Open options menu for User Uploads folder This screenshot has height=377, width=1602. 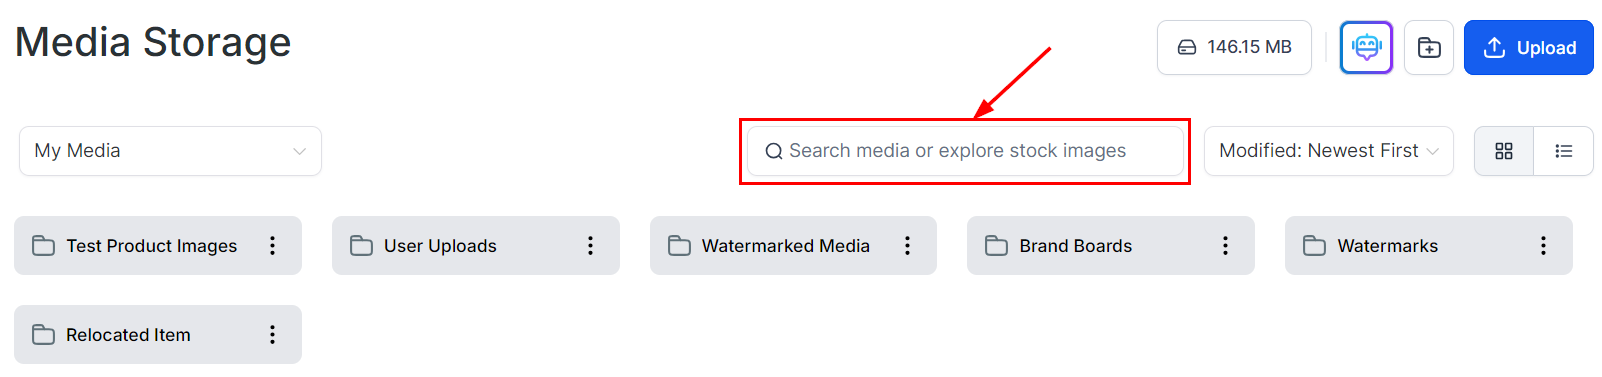point(590,246)
